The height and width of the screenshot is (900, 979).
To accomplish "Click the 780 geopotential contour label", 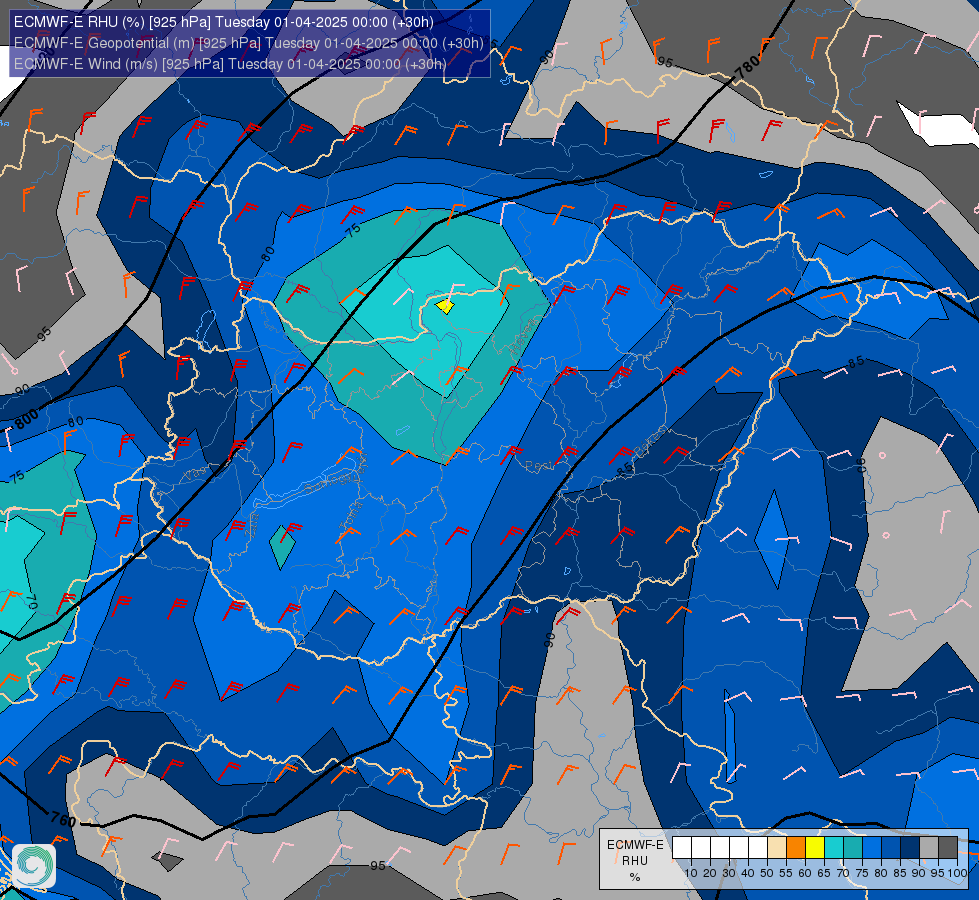I will (747, 67).
